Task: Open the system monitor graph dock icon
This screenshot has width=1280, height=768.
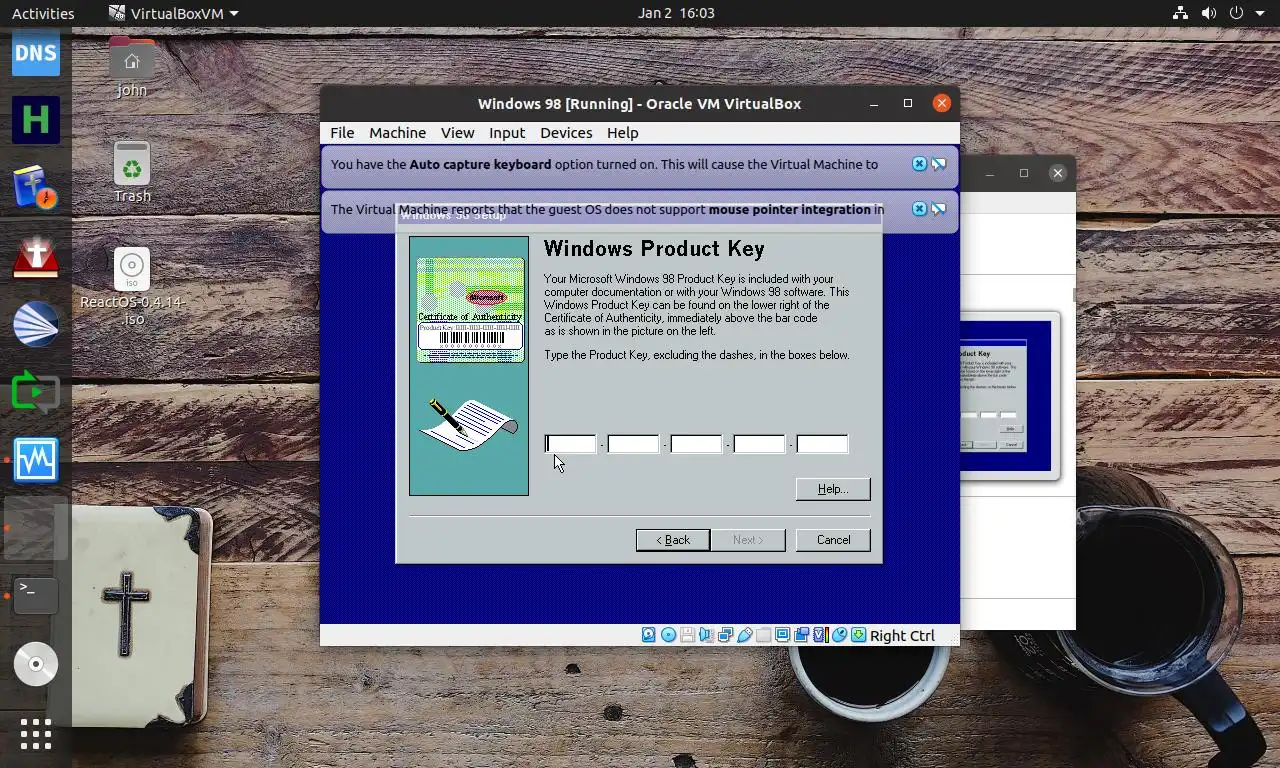Action: click(x=36, y=460)
